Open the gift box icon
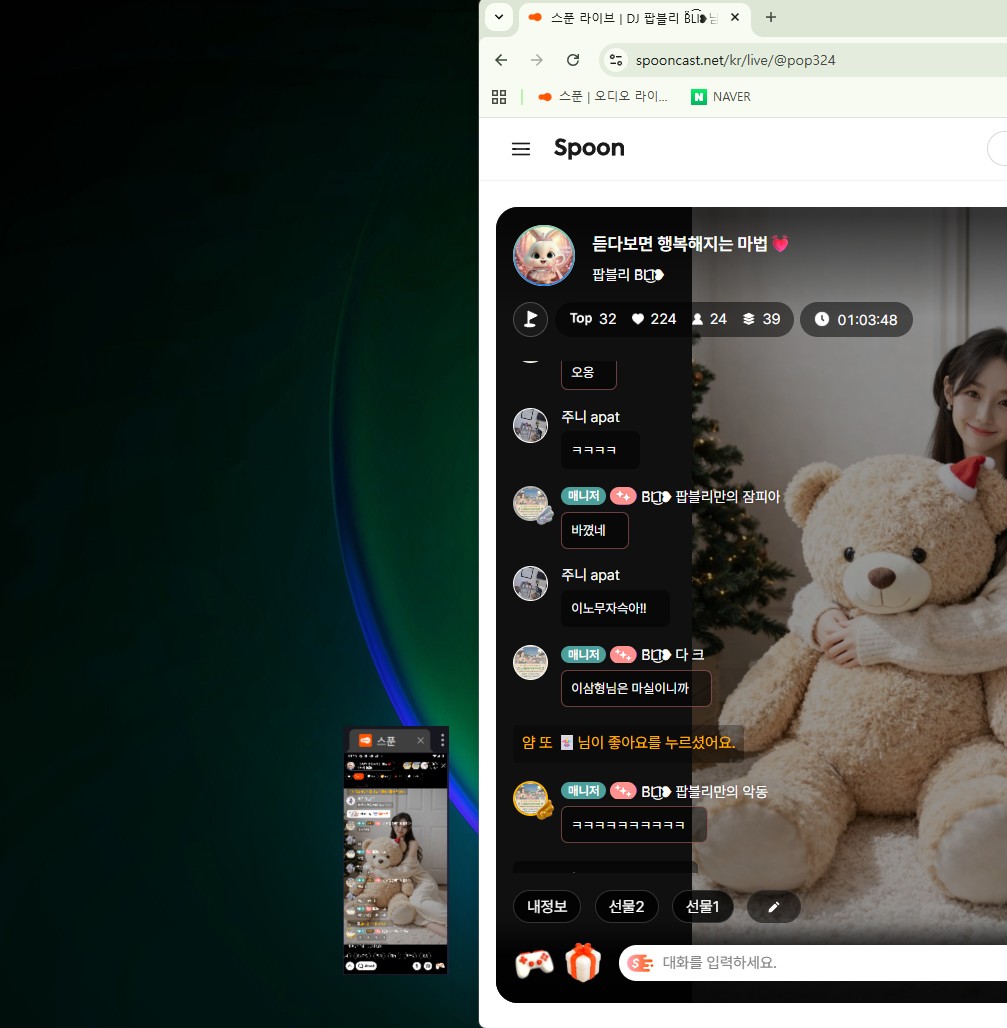This screenshot has height=1028, width=1007. [583, 963]
